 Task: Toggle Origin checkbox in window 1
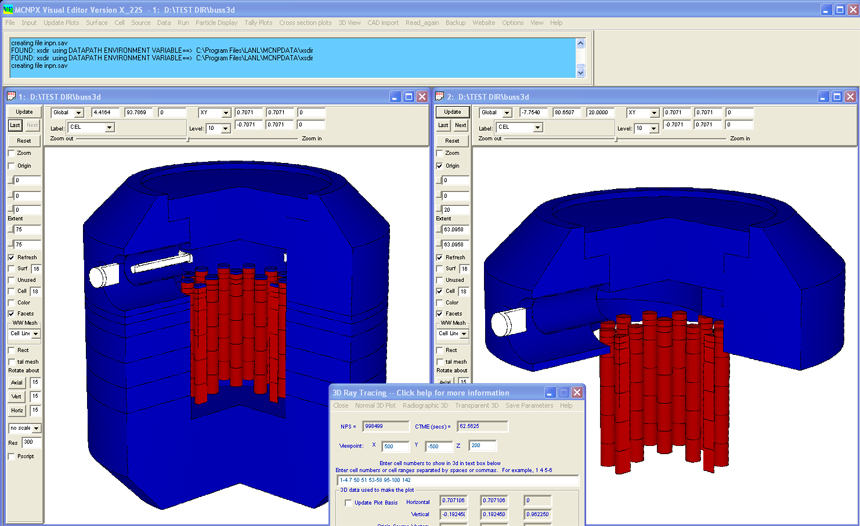tap(12, 166)
